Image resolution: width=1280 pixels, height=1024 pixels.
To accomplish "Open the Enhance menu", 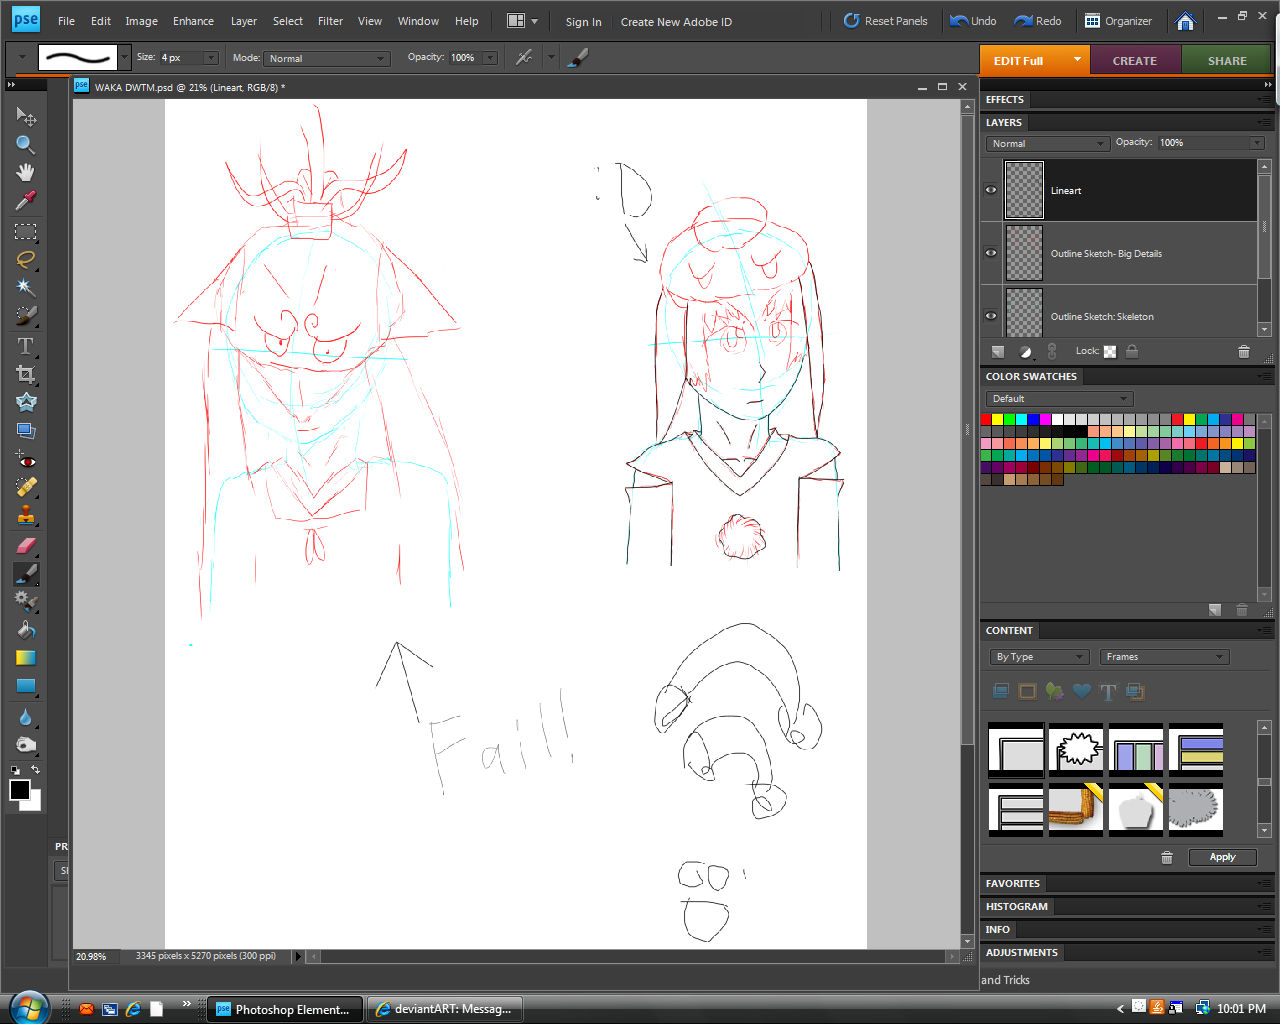I will click(193, 21).
